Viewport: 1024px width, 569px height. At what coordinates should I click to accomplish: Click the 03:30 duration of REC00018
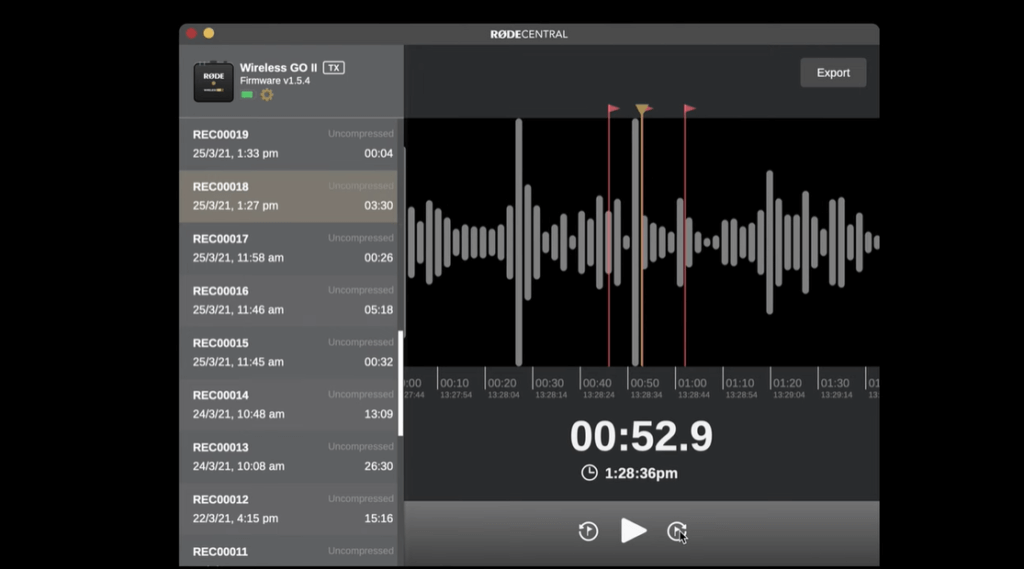coord(379,206)
